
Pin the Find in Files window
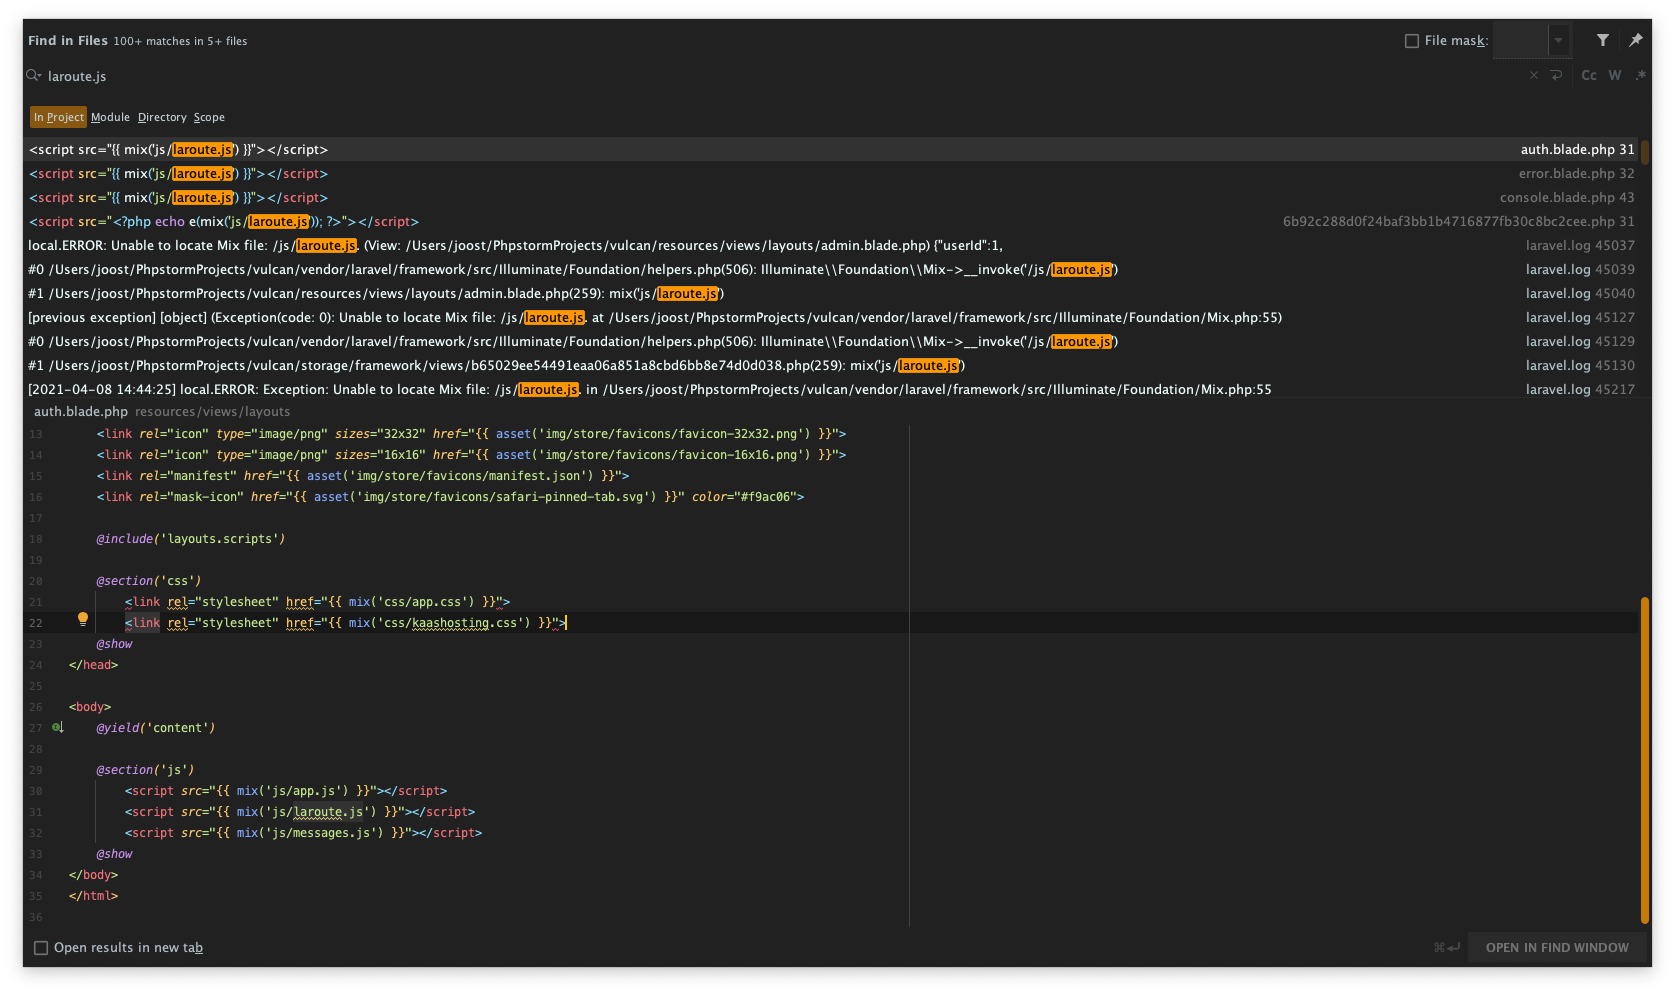(x=1636, y=40)
